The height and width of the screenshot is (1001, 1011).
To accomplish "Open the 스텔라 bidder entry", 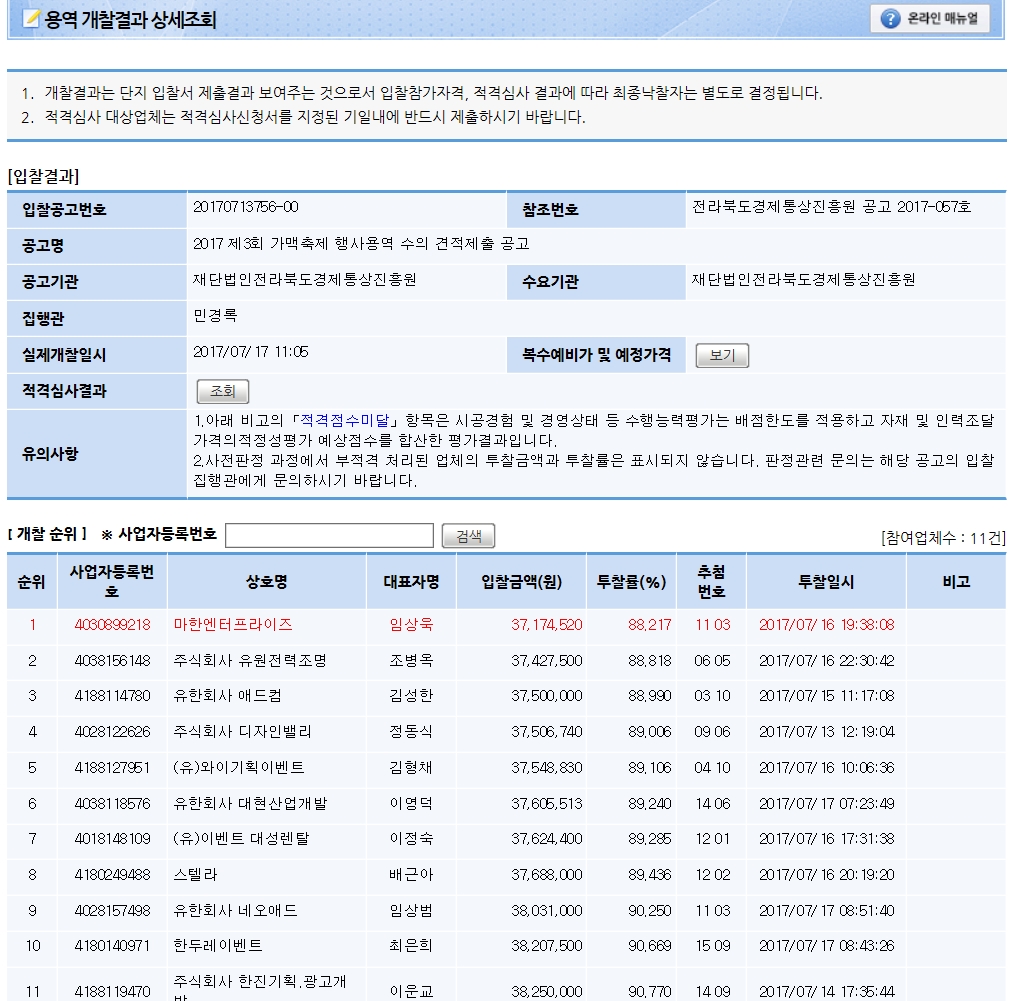I will click(195, 875).
